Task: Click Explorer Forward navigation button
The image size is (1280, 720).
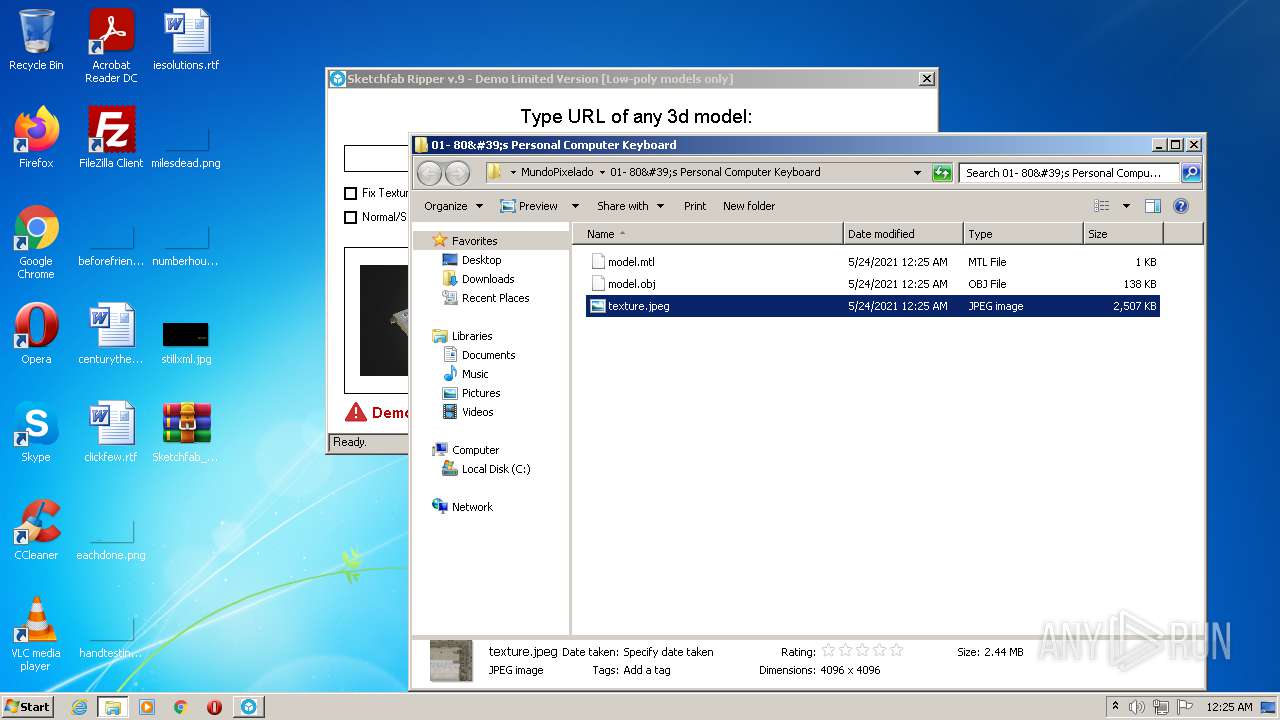Action: pos(457,173)
